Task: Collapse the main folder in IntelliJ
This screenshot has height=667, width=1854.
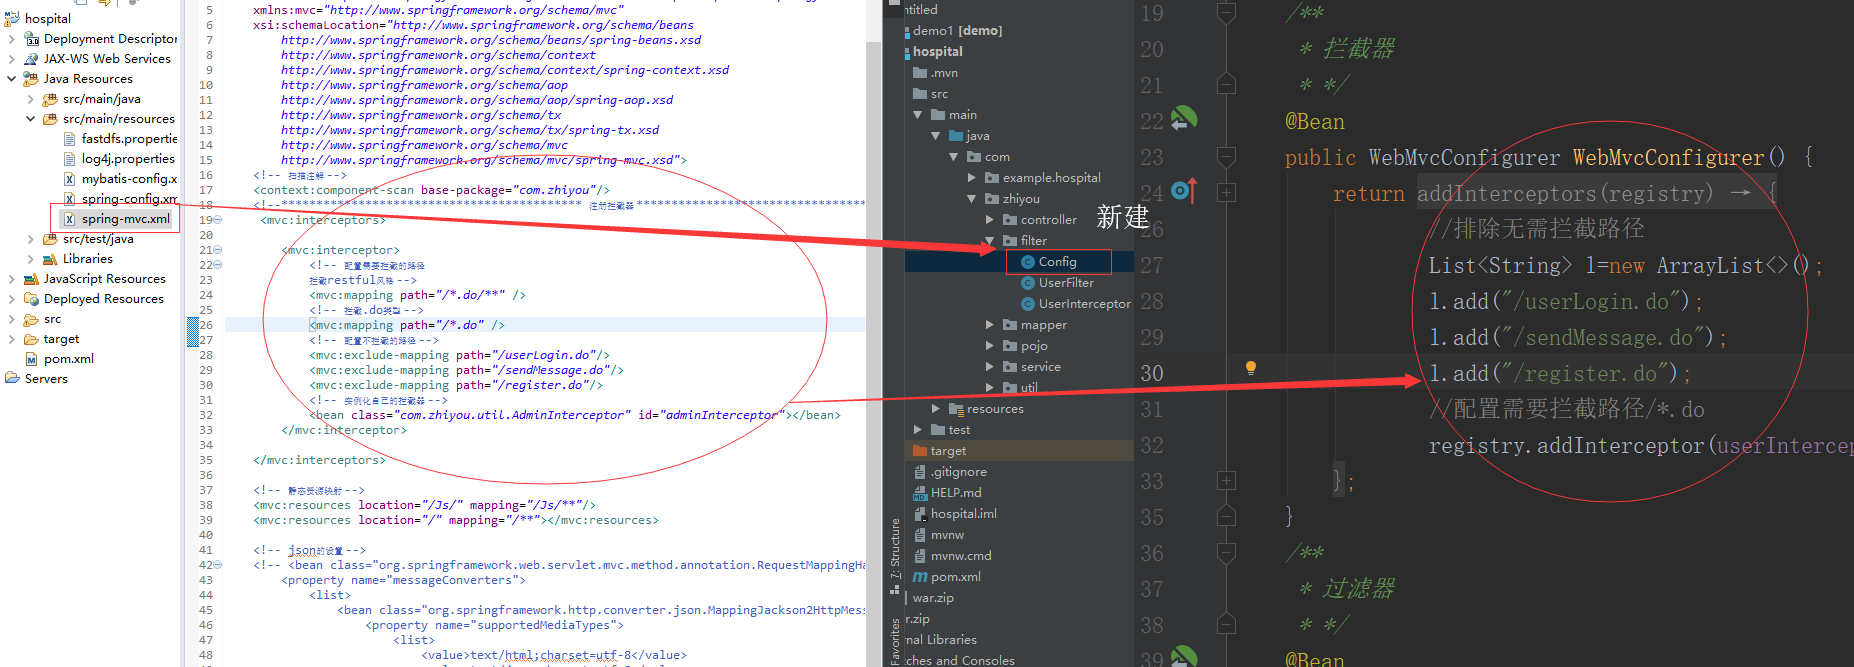Action: pyautogui.click(x=918, y=115)
